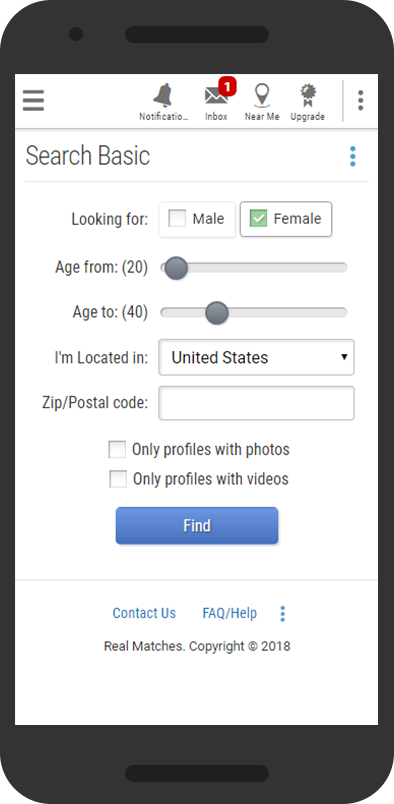Open the top bar overflow dots menu

[x=361, y=100]
